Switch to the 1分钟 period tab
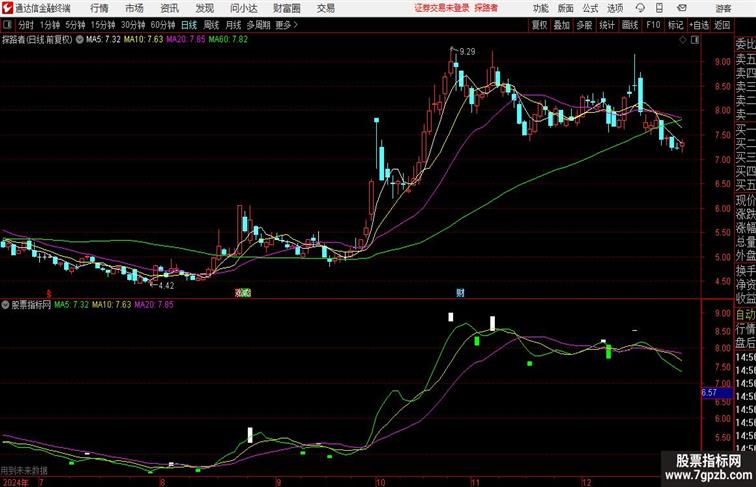 pos(50,25)
